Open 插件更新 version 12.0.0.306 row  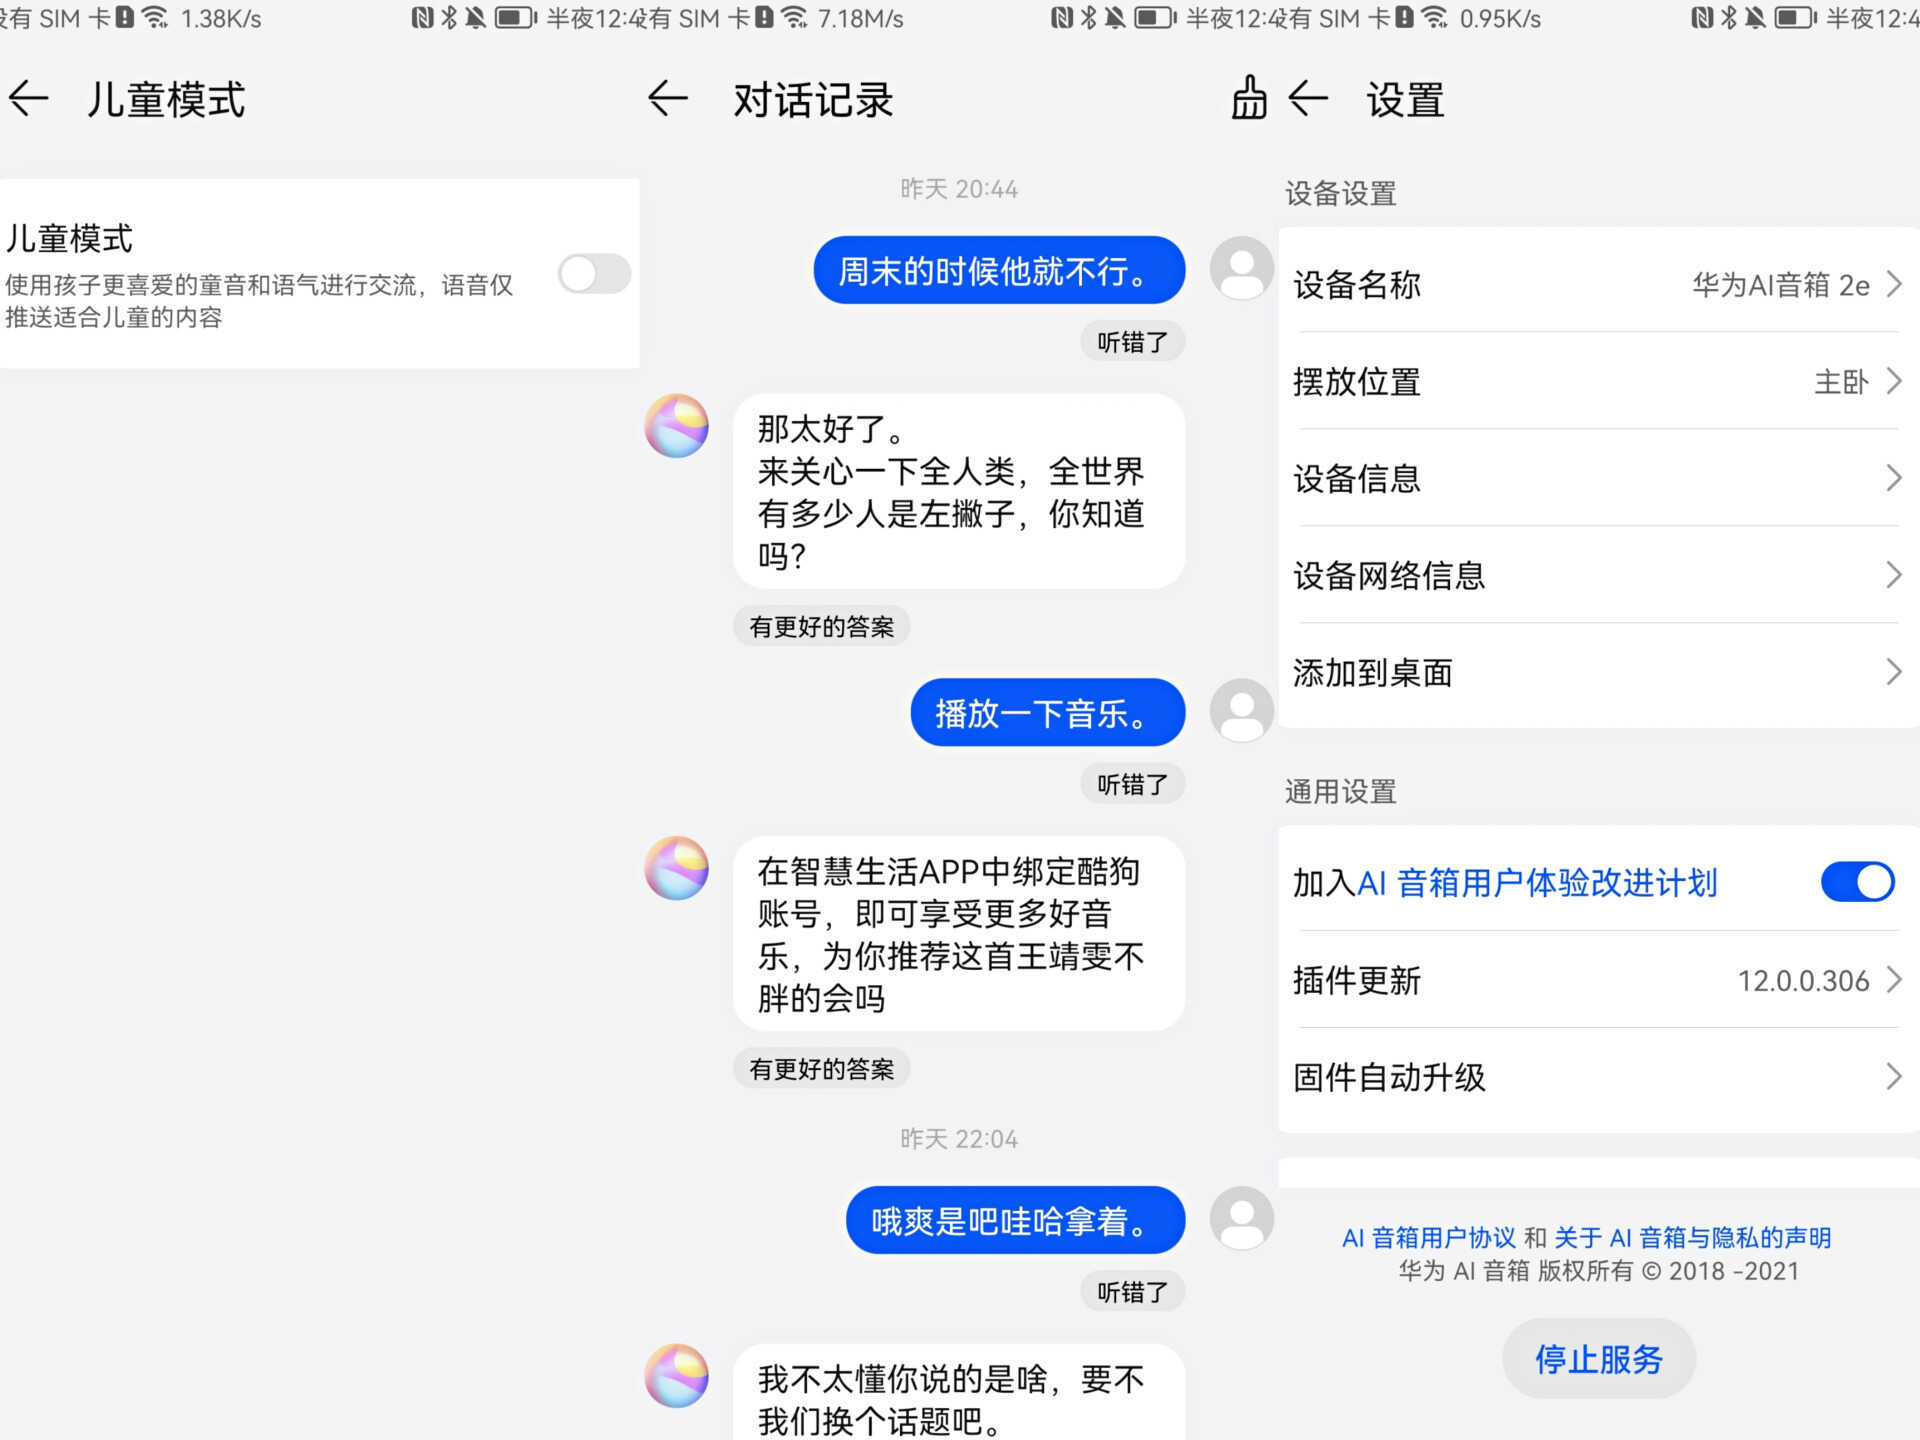point(1598,980)
